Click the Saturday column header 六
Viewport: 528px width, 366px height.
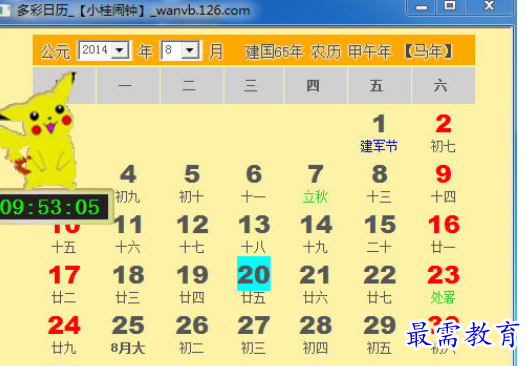[x=443, y=86]
